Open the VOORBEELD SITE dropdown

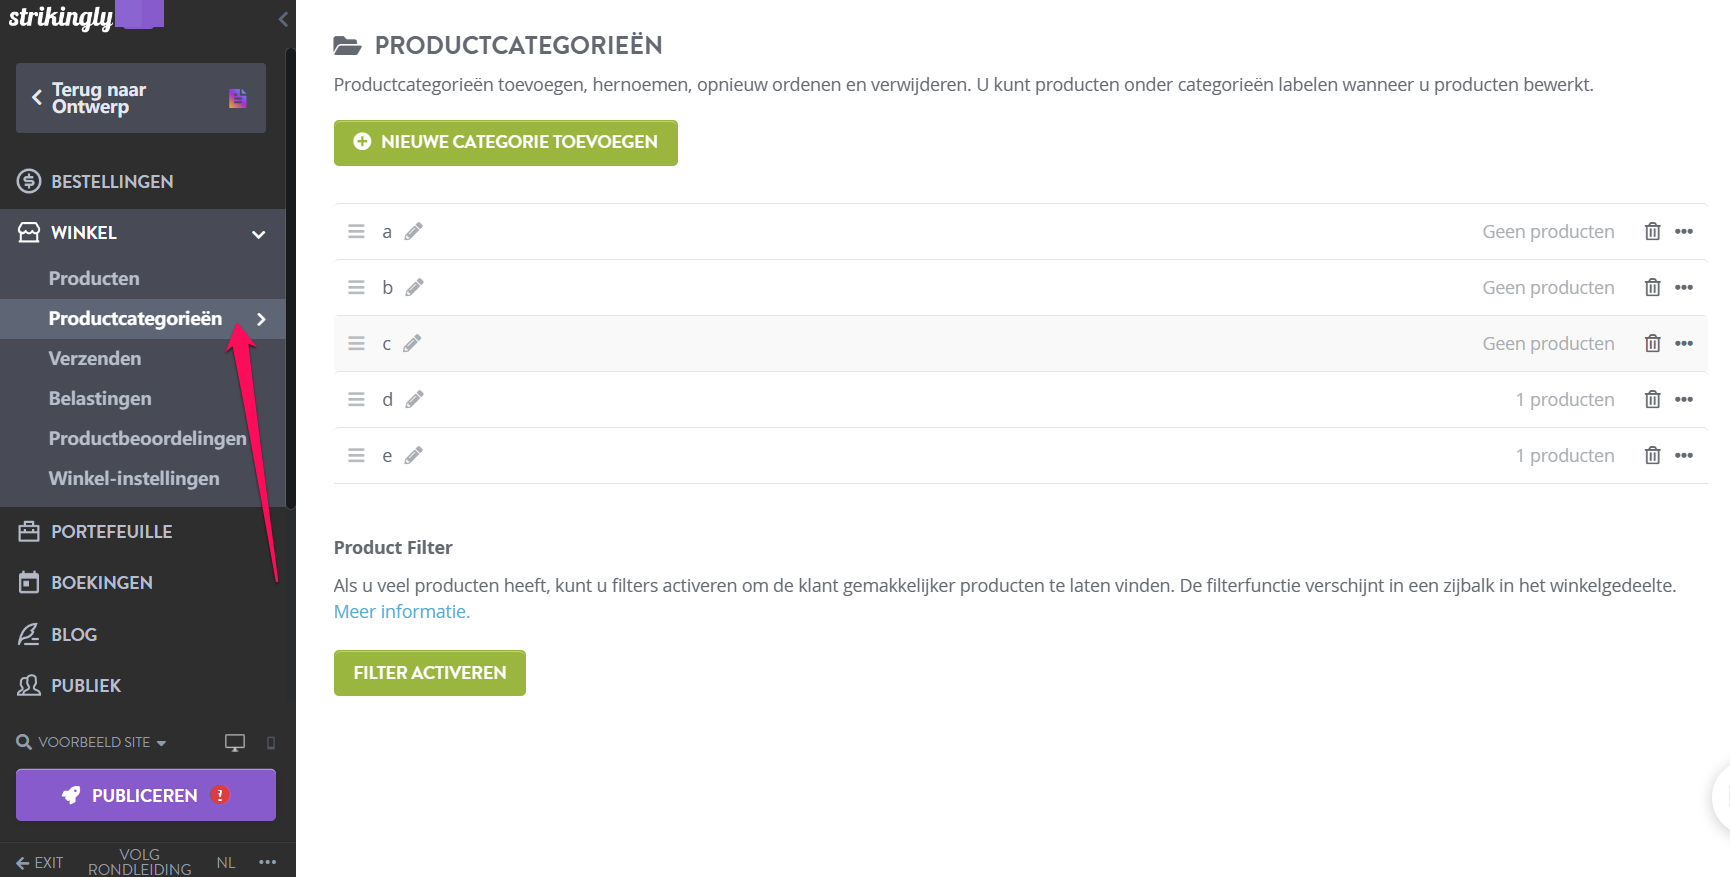92,743
